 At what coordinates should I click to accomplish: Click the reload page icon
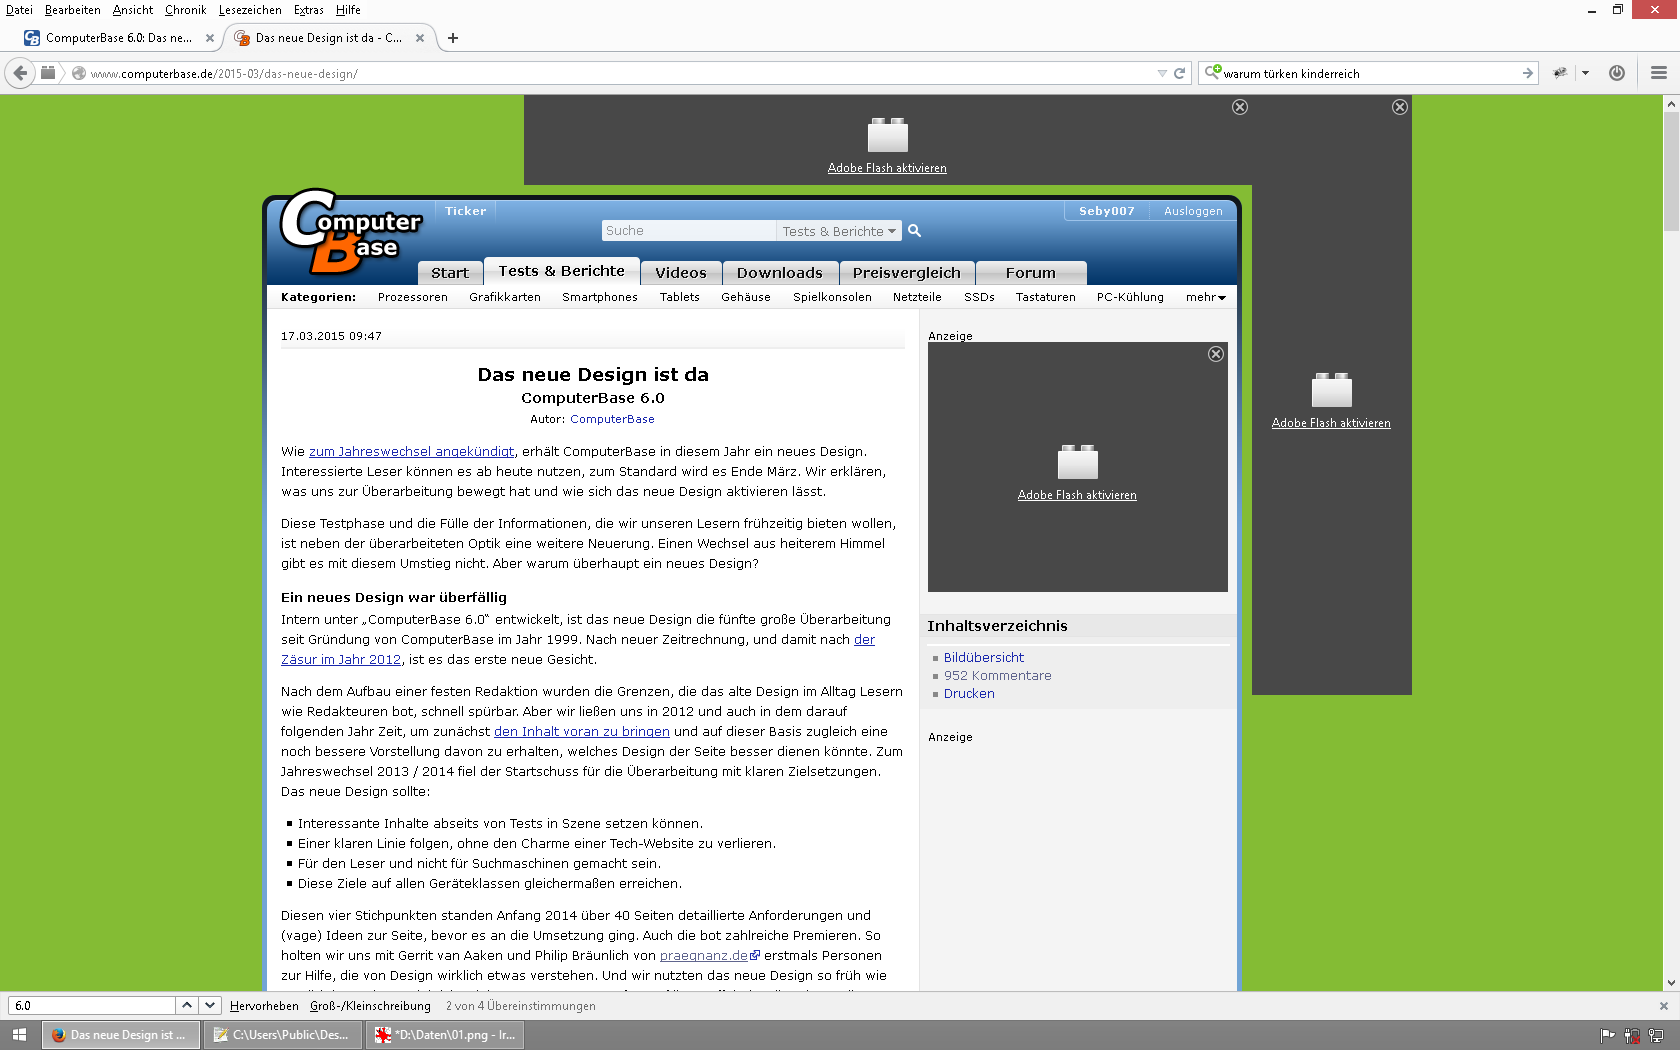[x=1180, y=73]
